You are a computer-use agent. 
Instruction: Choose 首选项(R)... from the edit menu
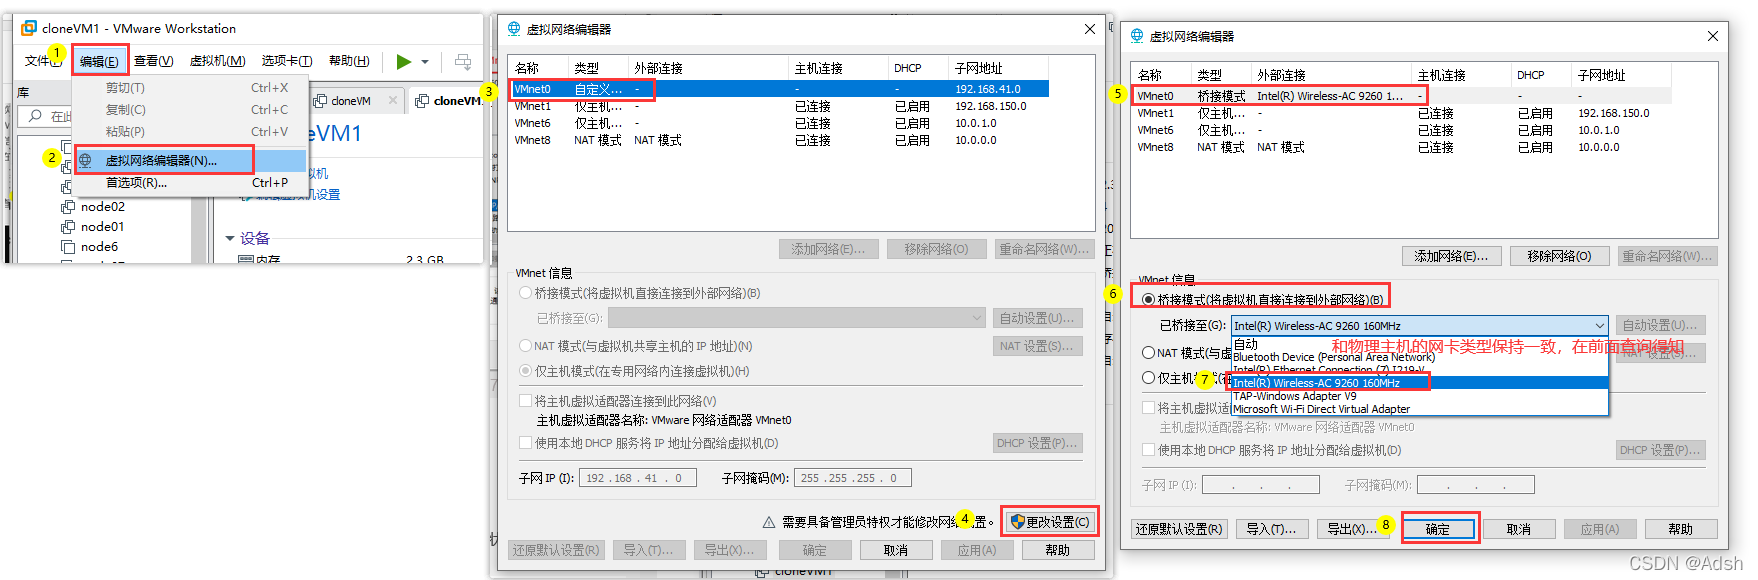(190, 183)
